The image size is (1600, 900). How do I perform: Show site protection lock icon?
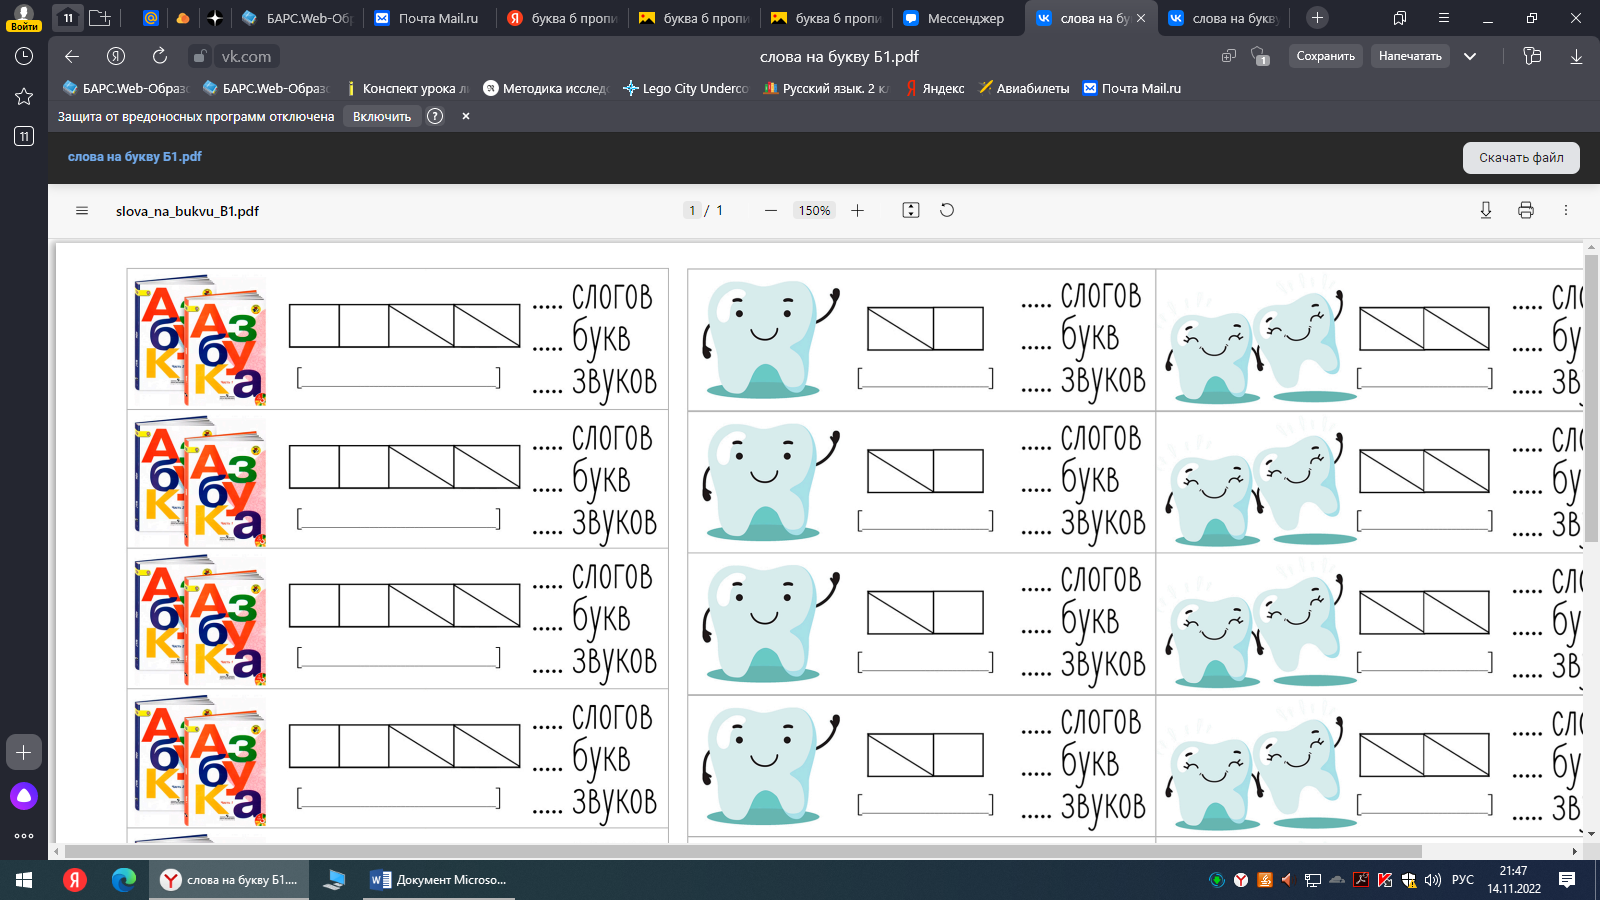(200, 56)
